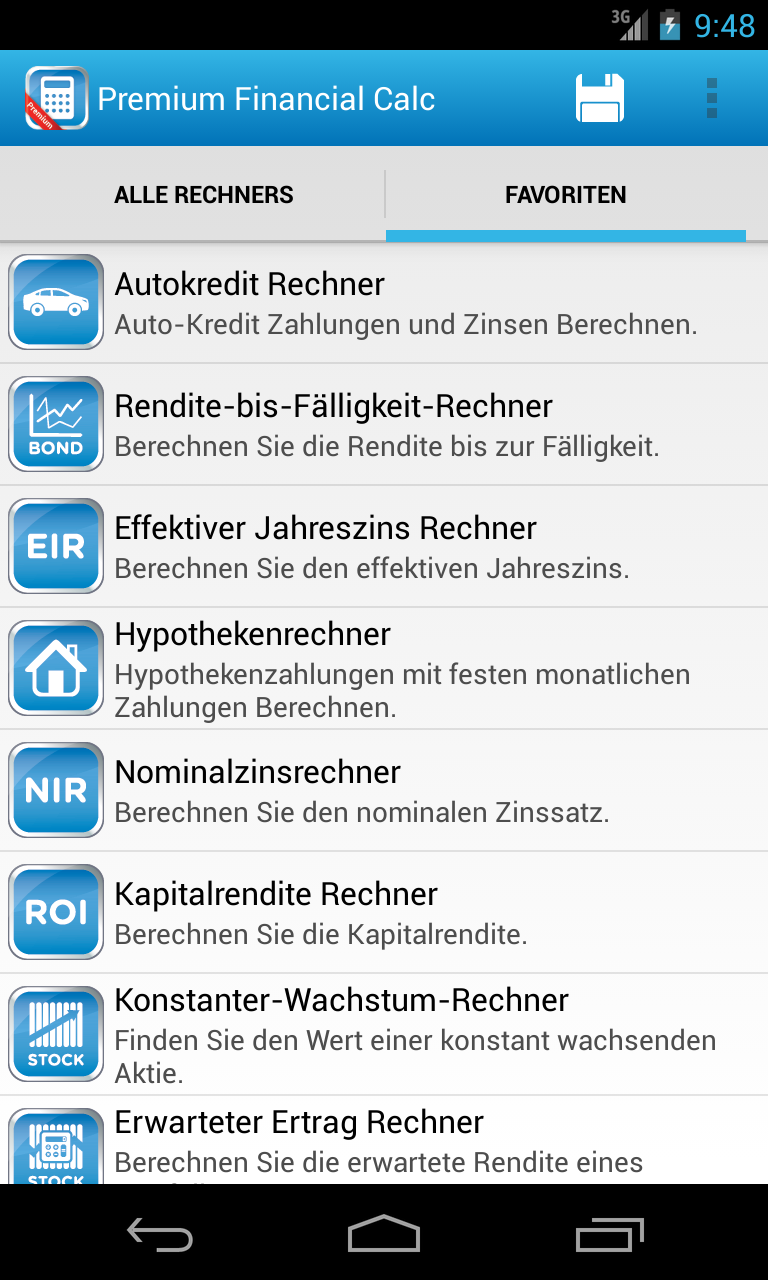Open Rendite-bis-Fälligkeit-Rechner list entry
Screen dimensions: 768x1280
tap(384, 424)
